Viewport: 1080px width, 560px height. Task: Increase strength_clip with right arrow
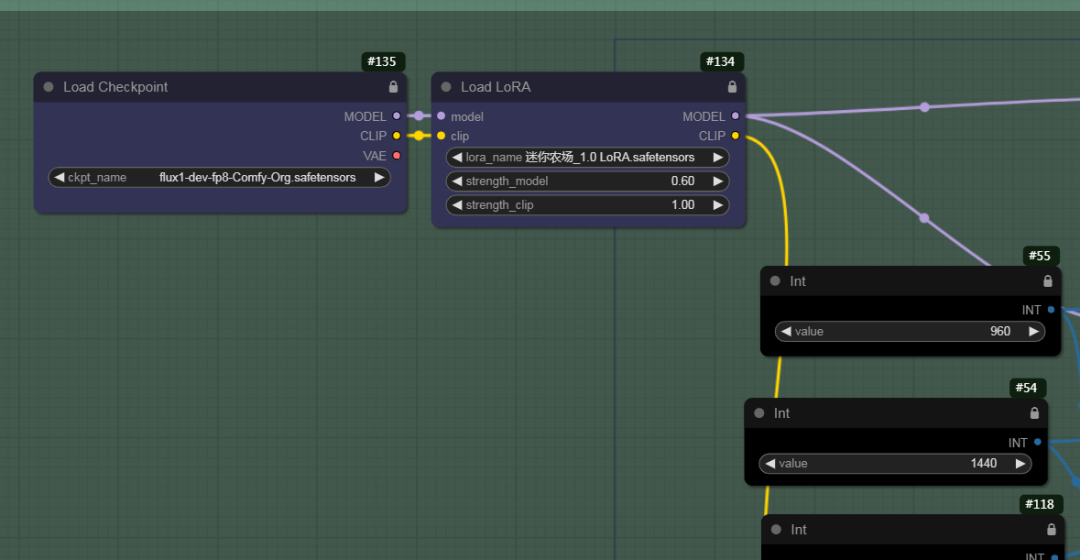[x=718, y=205]
